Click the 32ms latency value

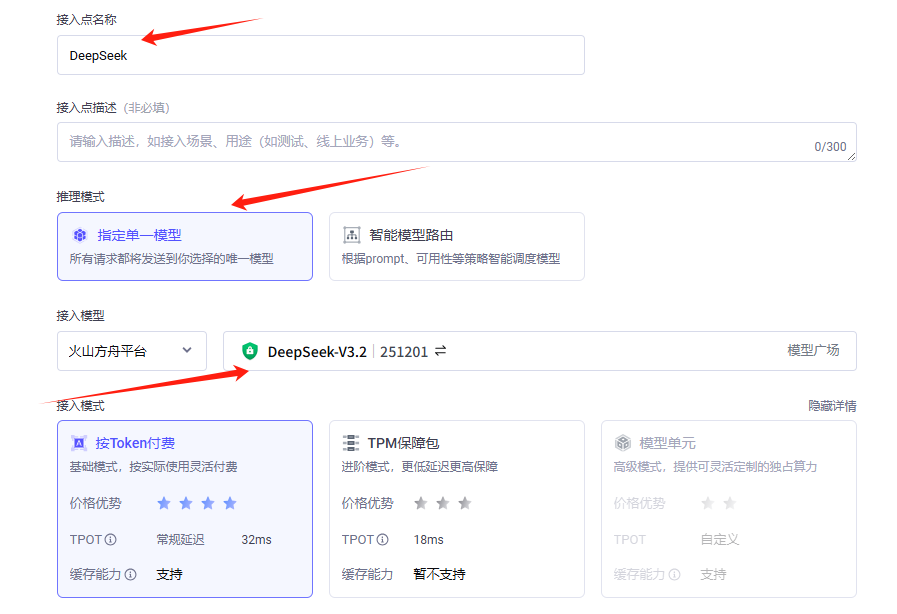[x=256, y=540]
